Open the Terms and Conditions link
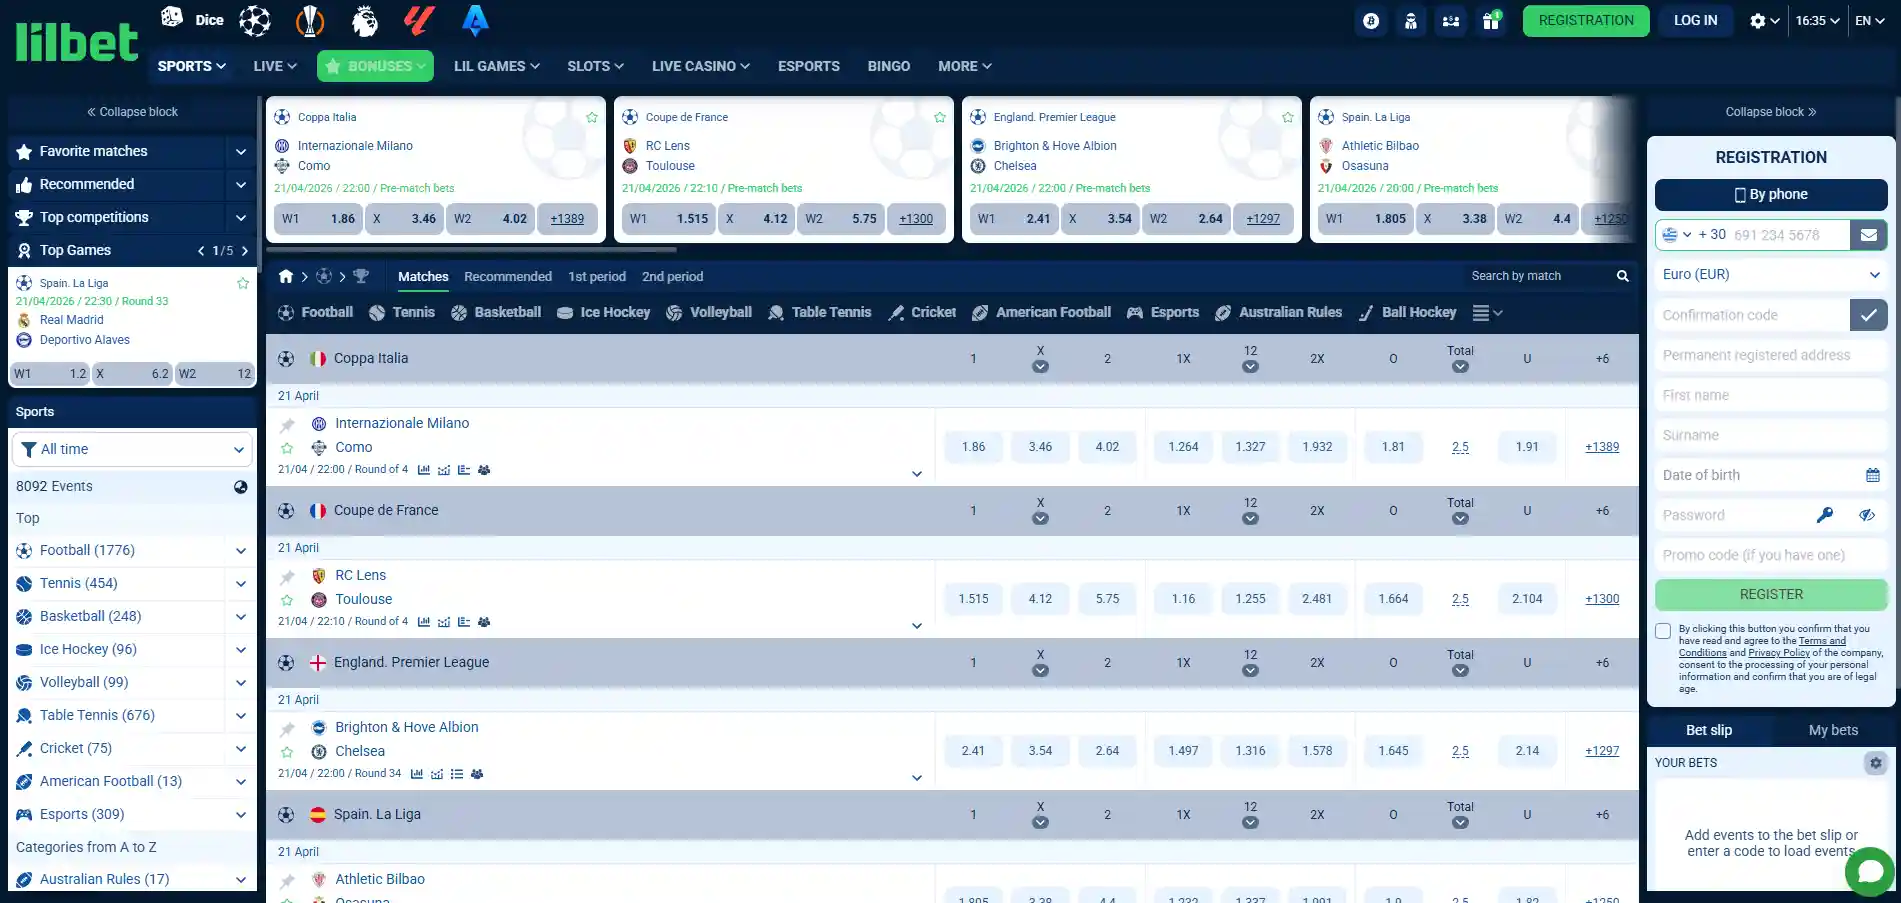 click(x=1763, y=647)
